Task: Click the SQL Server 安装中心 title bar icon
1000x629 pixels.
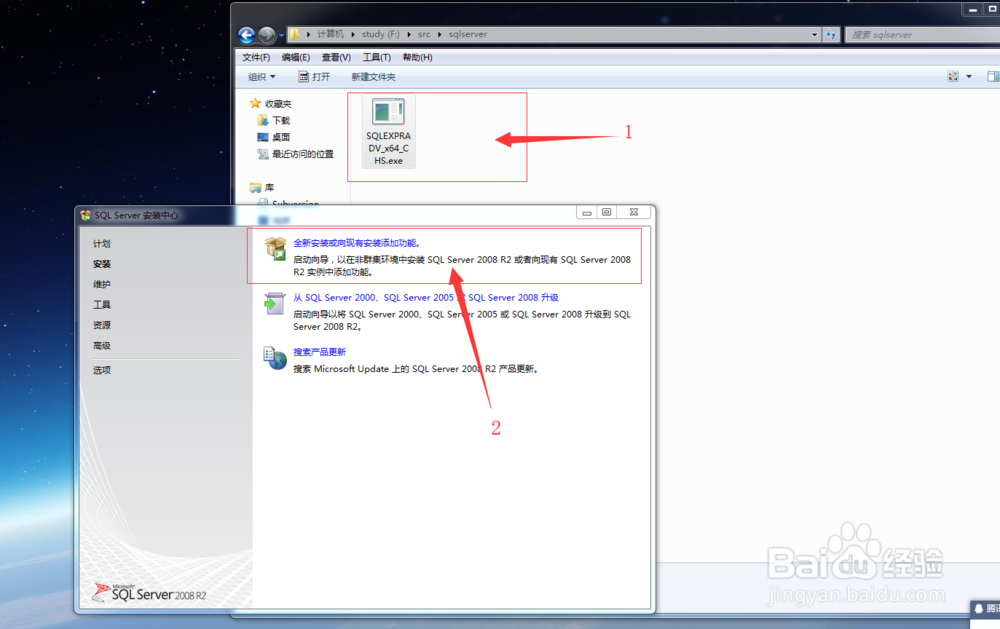Action: tap(86, 216)
